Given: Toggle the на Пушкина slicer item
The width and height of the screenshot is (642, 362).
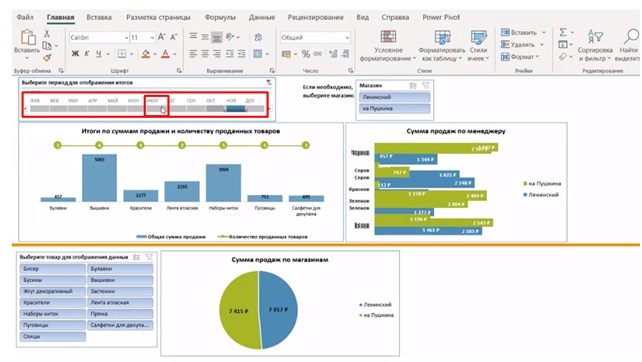Looking at the screenshot, I should [395, 109].
